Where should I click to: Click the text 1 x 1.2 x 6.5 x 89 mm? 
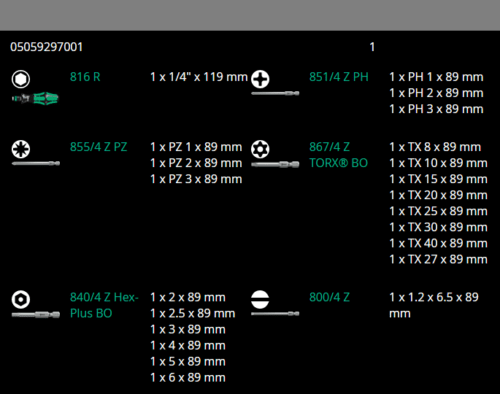point(434,305)
